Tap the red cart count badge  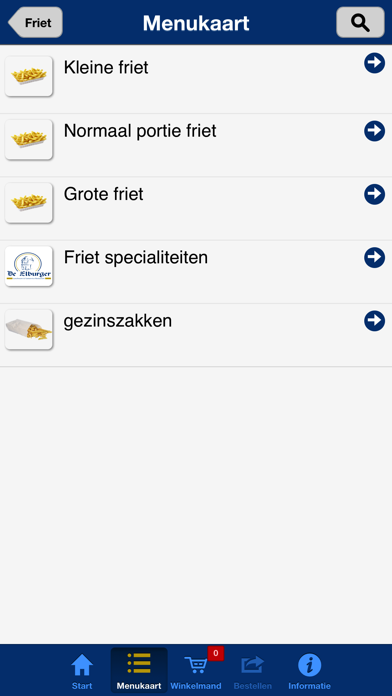pos(216,653)
